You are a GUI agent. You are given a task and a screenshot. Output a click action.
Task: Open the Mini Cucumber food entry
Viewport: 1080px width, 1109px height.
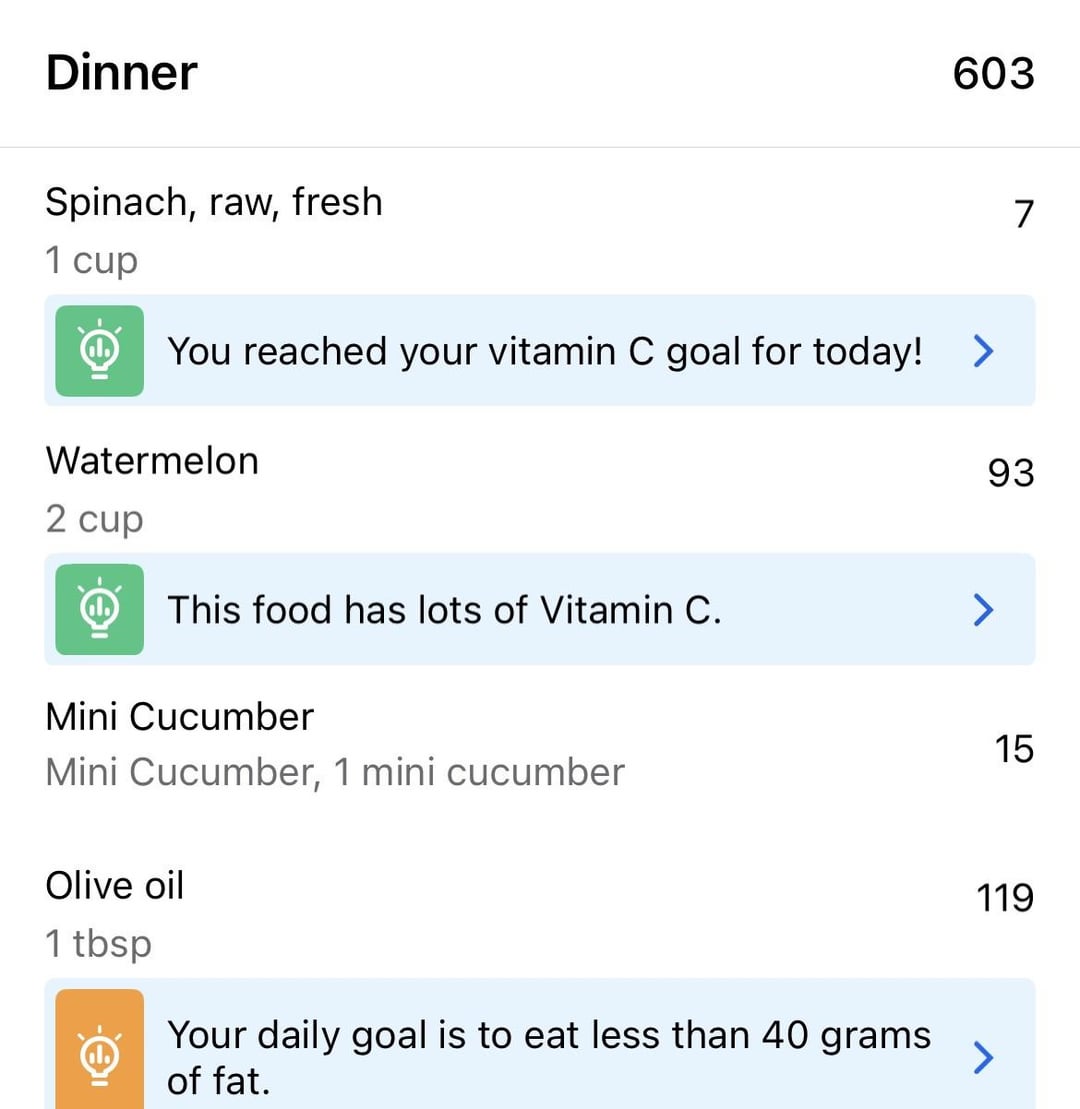[x=180, y=717]
